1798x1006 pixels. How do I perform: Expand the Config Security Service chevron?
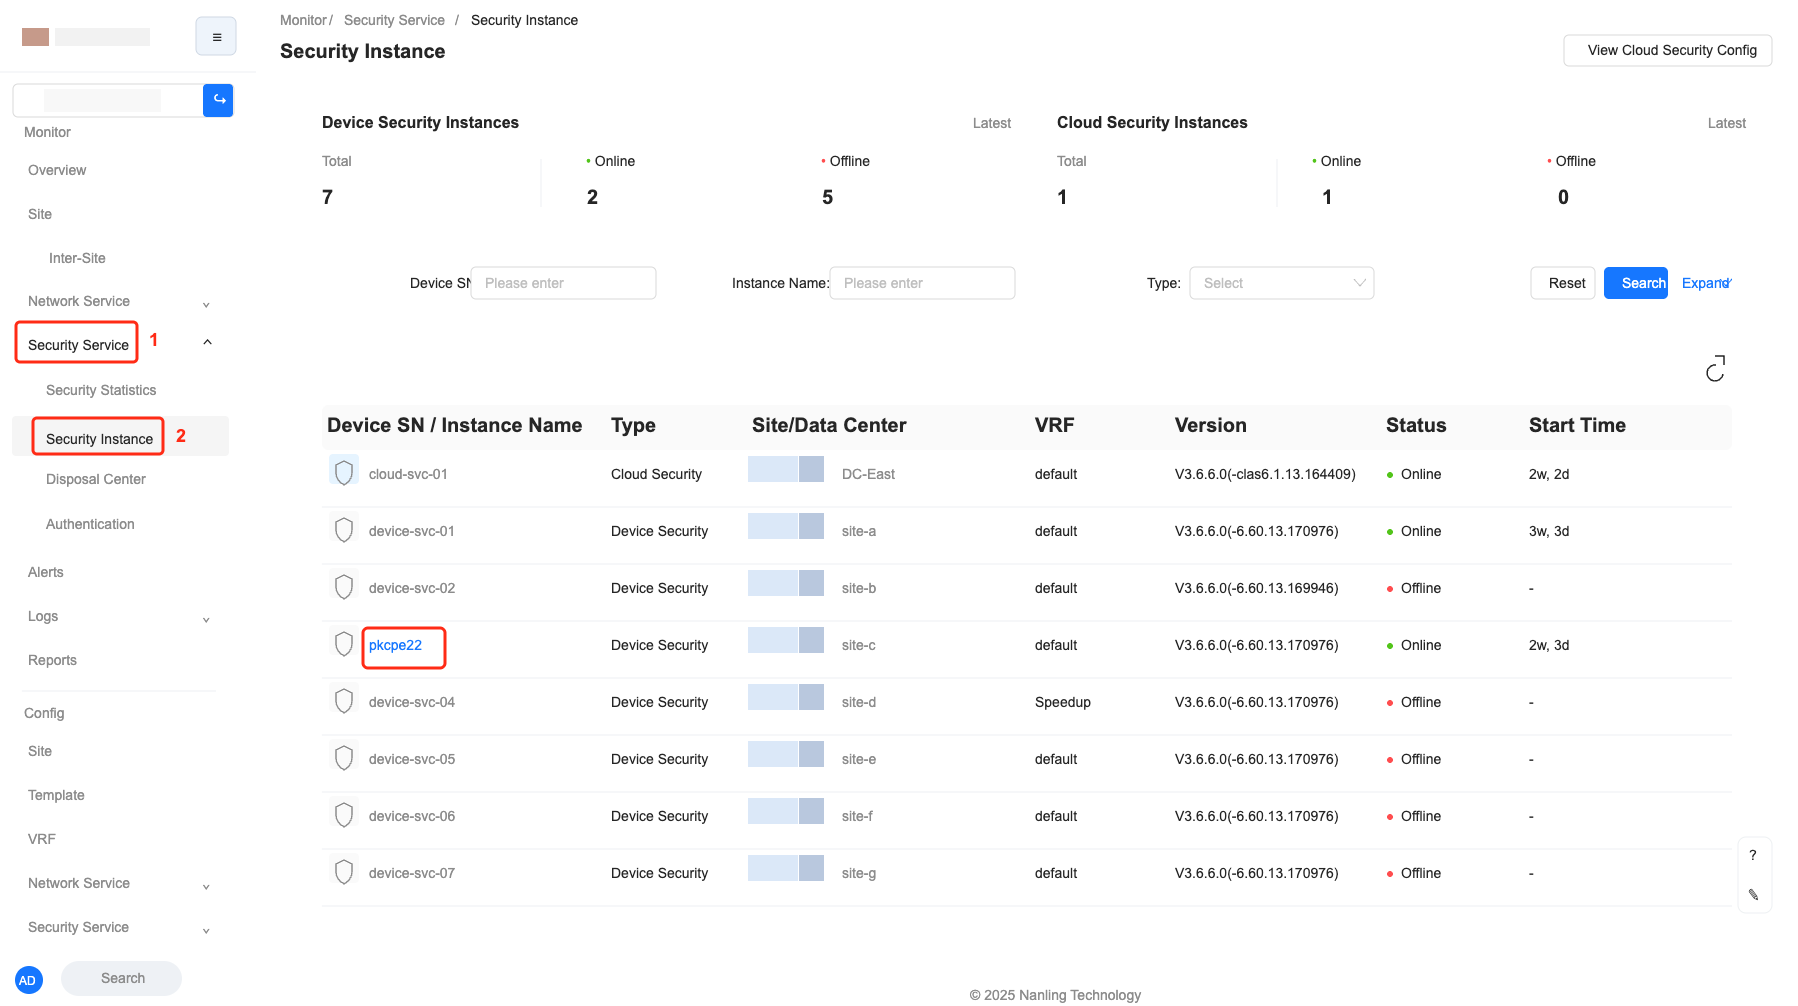click(x=206, y=930)
